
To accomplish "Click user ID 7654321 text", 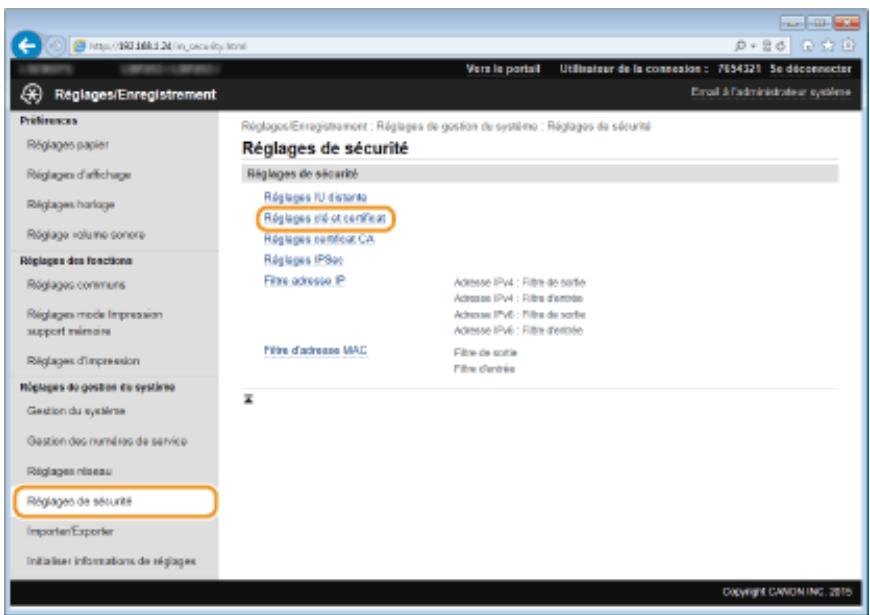I will point(740,69).
